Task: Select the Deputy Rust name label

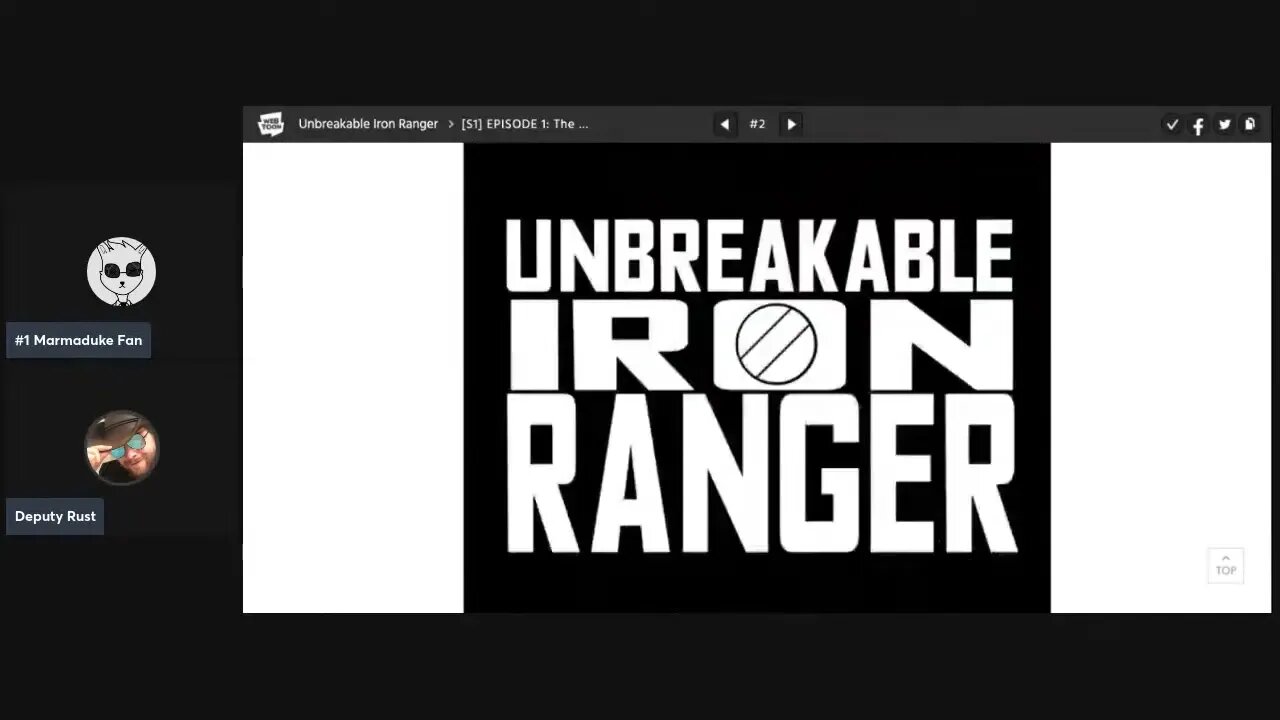Action: click(x=55, y=516)
